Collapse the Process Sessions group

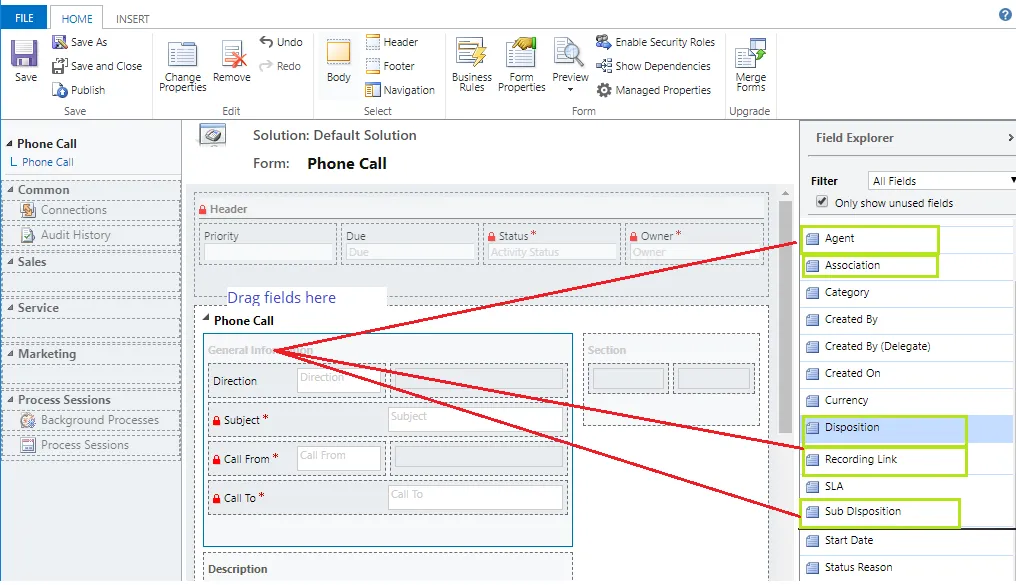(10, 399)
